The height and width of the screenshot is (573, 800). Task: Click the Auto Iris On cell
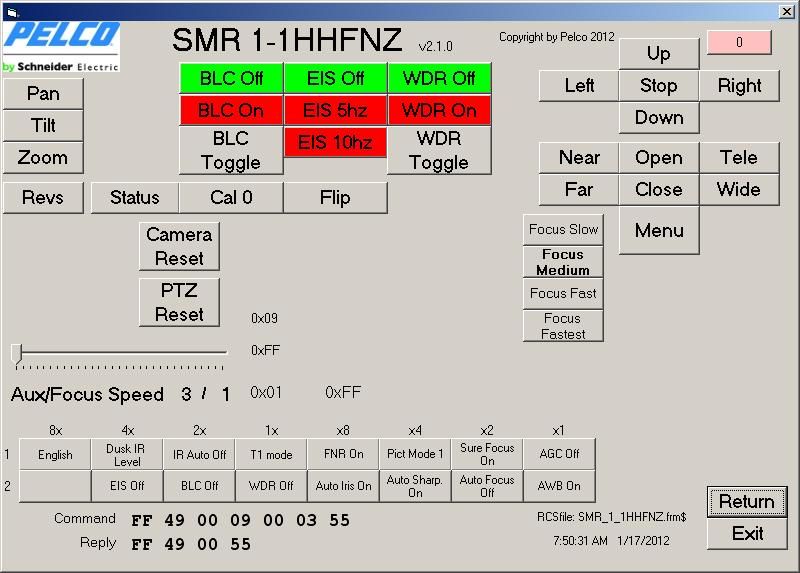pos(343,486)
